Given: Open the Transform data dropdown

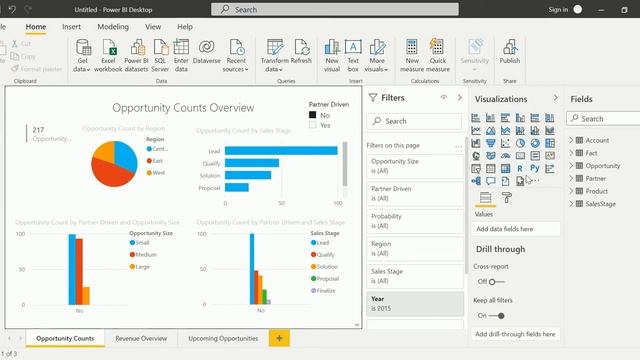Looking at the screenshot, I should (274, 56).
